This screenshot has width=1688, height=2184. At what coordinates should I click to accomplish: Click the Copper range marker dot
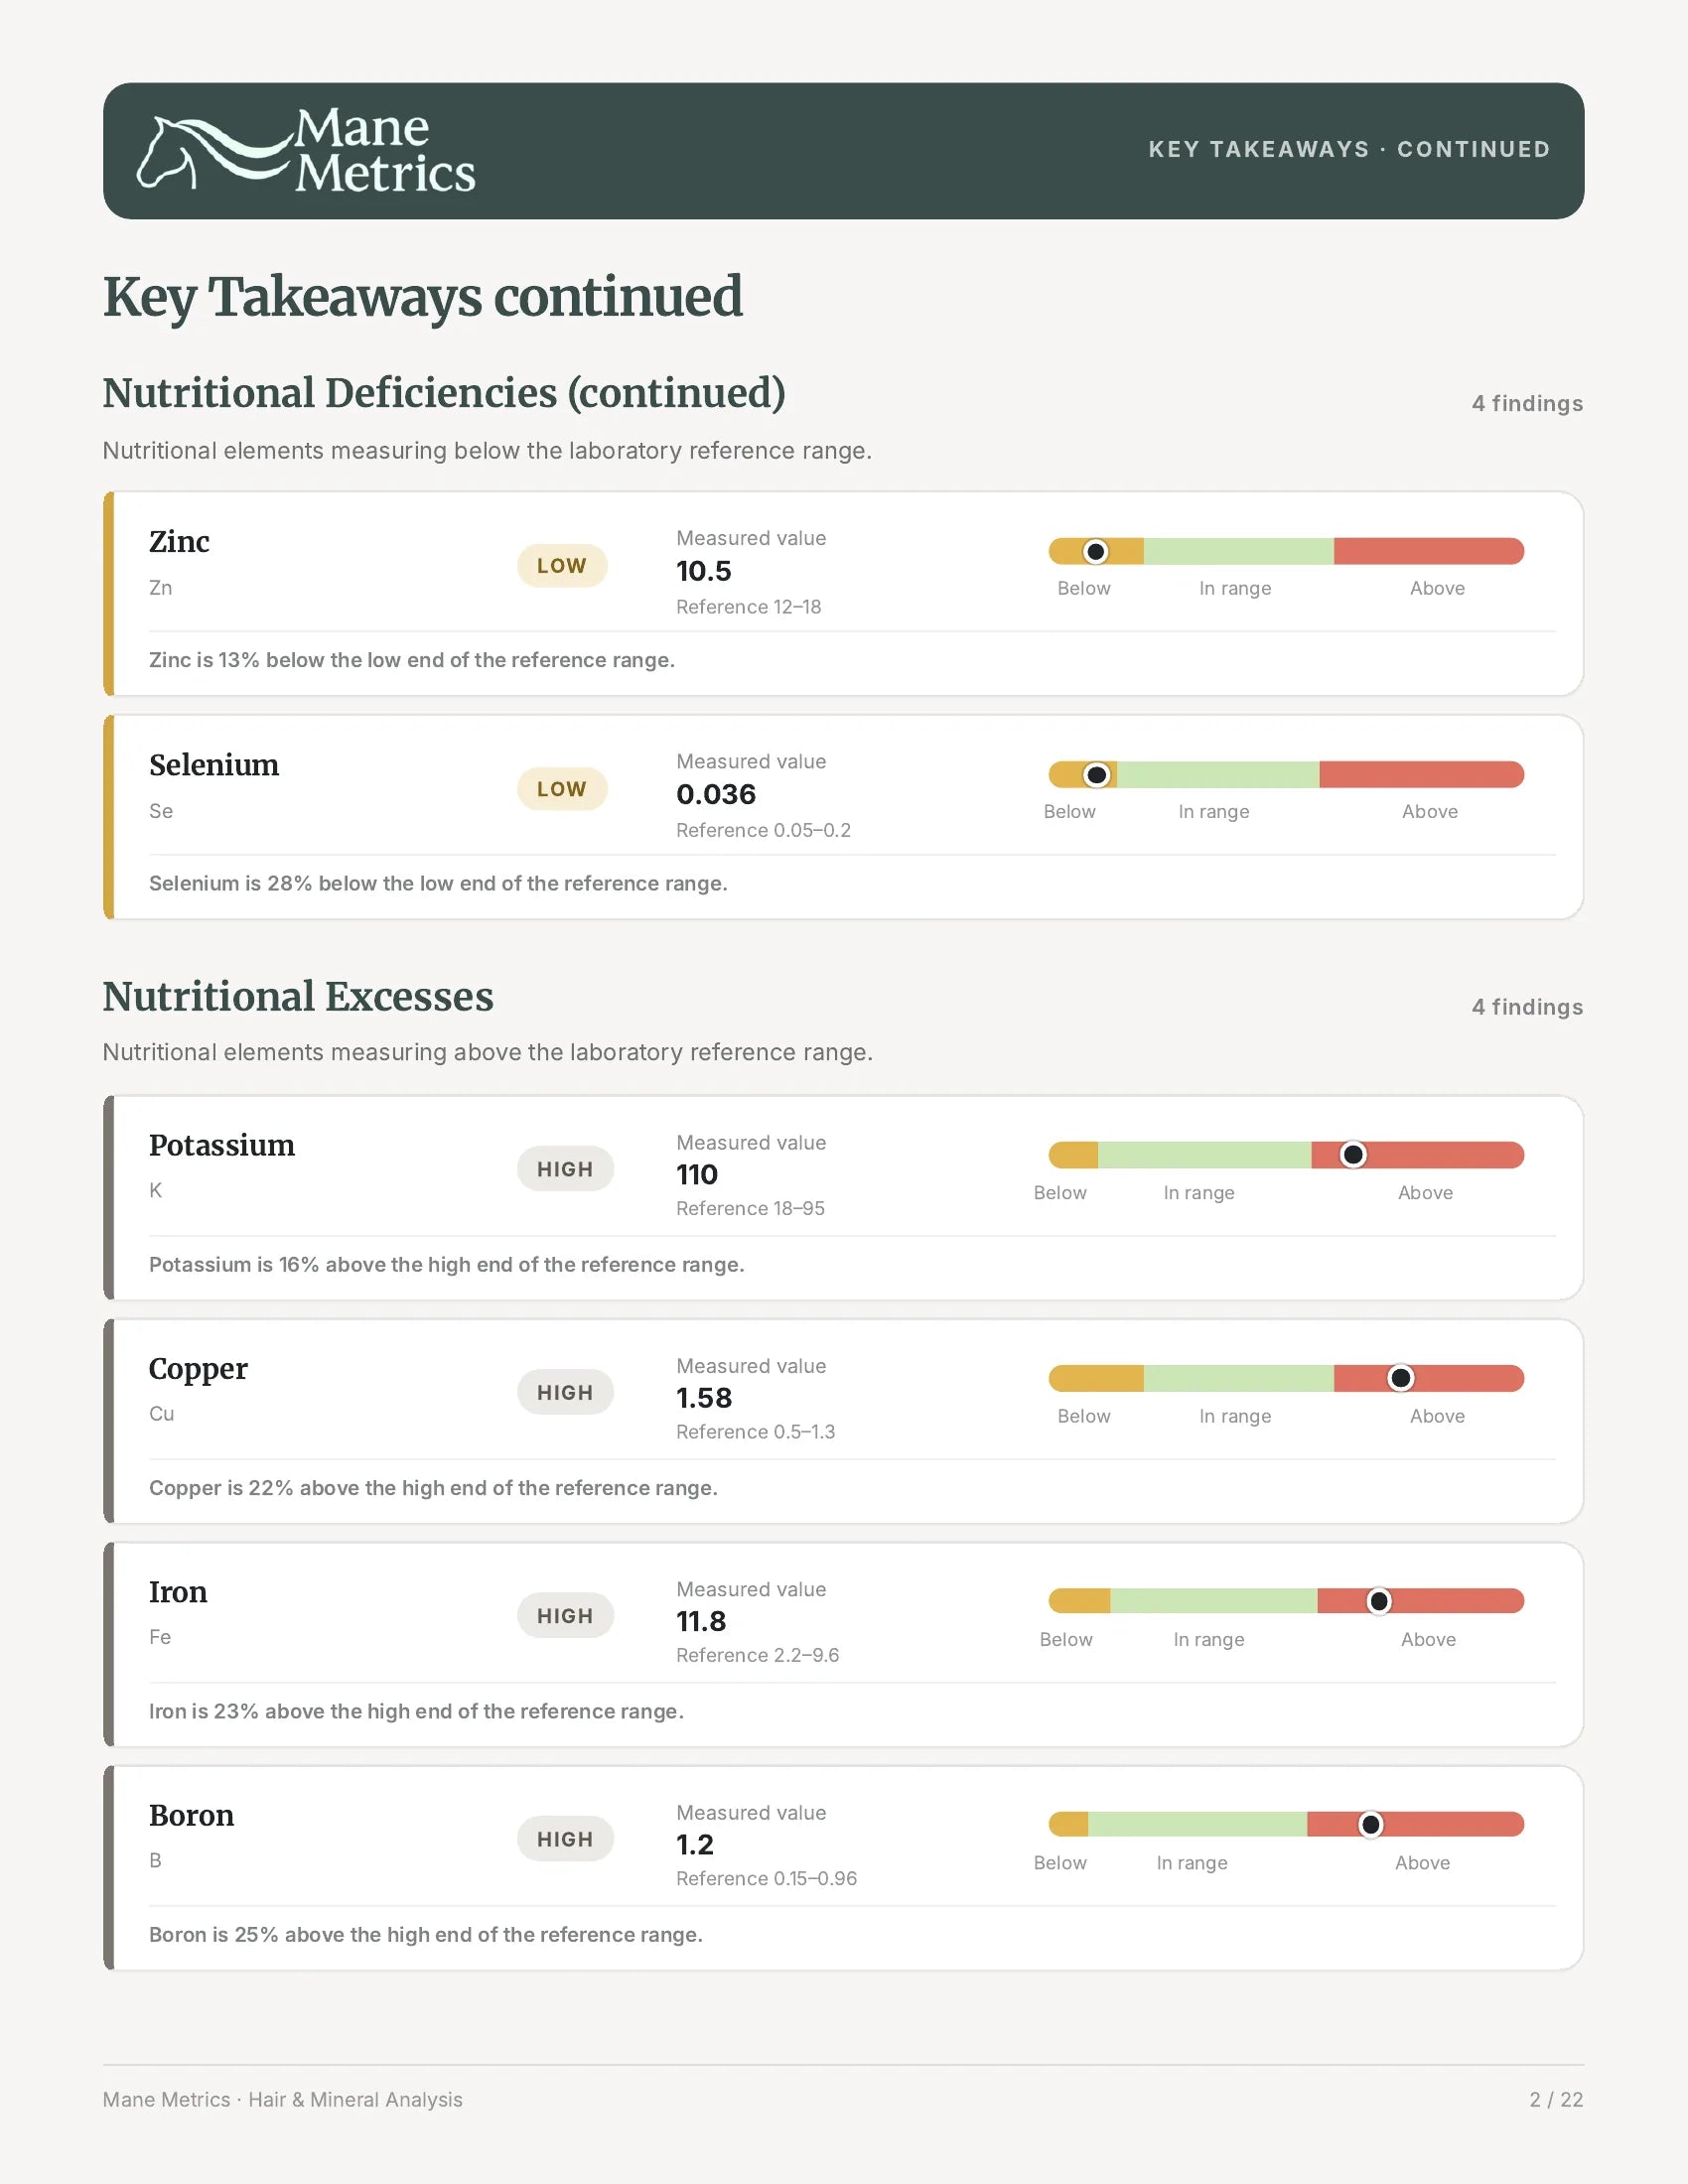click(x=1401, y=1378)
